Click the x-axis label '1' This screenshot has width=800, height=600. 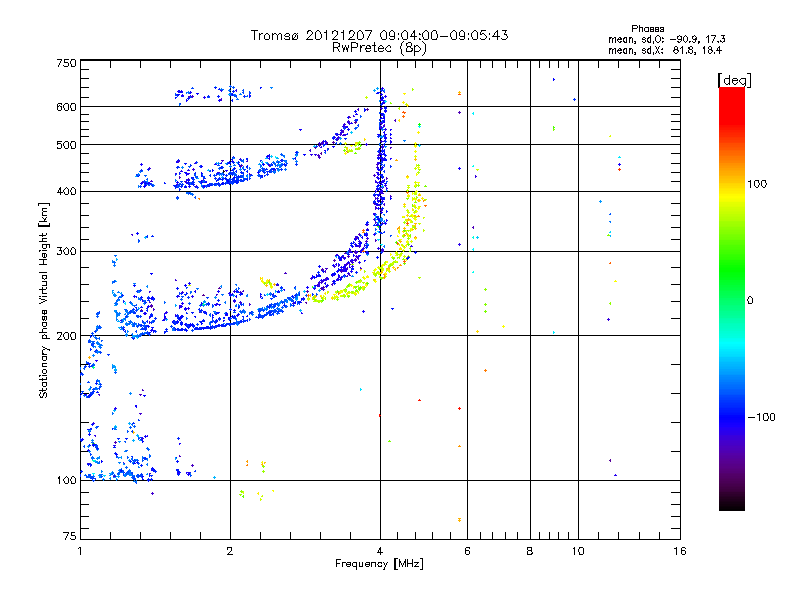[80, 551]
